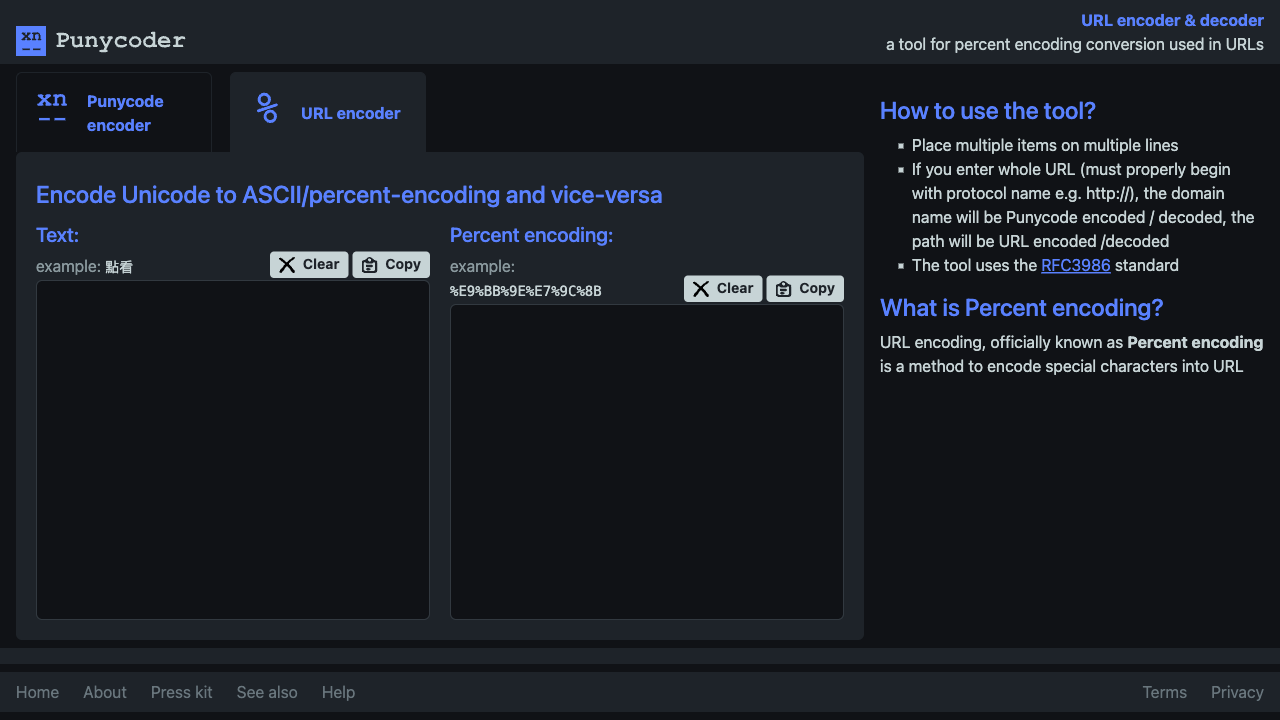This screenshot has height=720, width=1280.
Task: Click the 'URL encoder & decoder' heading
Action: click(x=1172, y=20)
